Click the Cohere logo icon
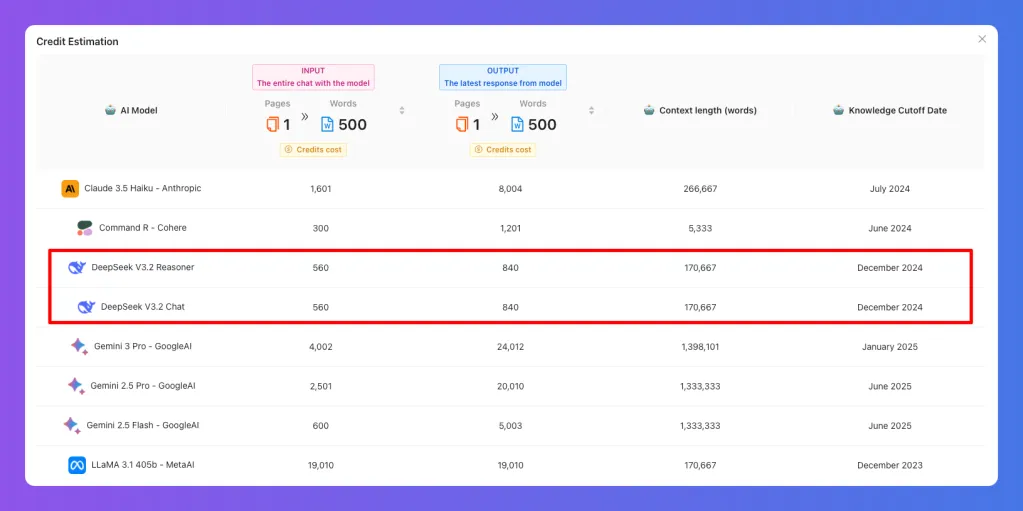This screenshot has width=1023, height=511. tap(85, 228)
